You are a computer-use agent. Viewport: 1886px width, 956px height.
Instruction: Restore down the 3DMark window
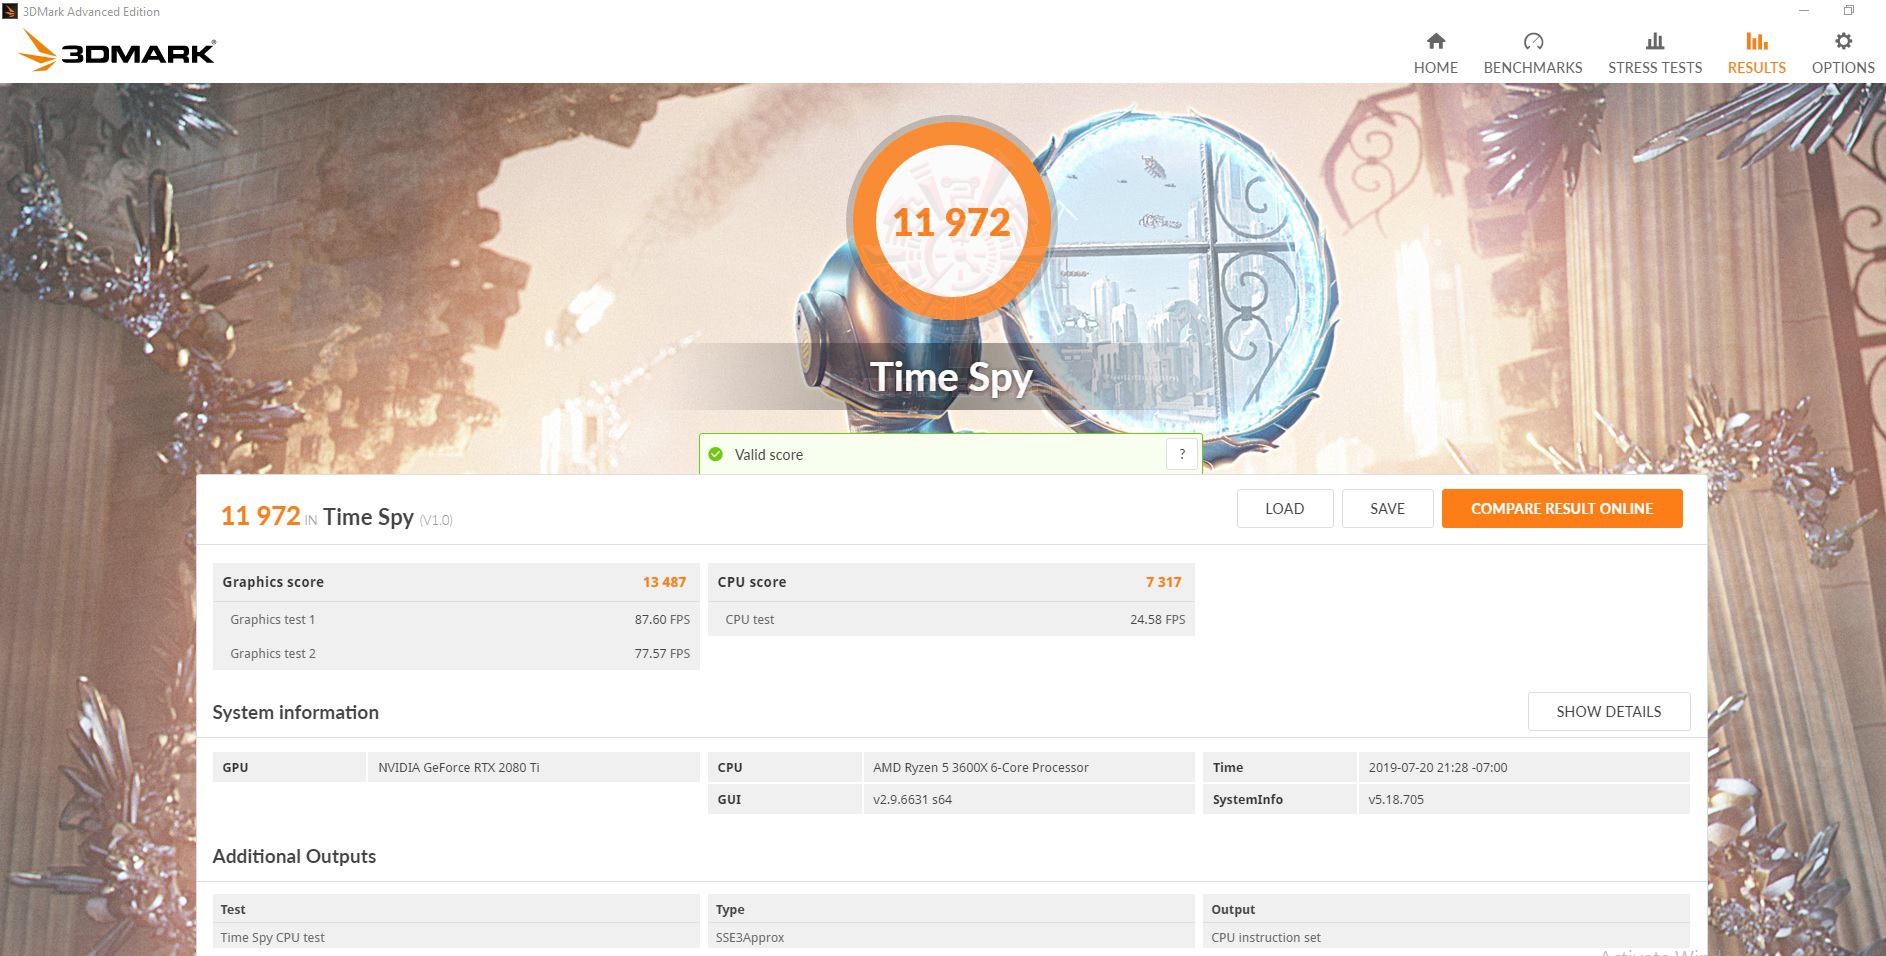[1849, 11]
